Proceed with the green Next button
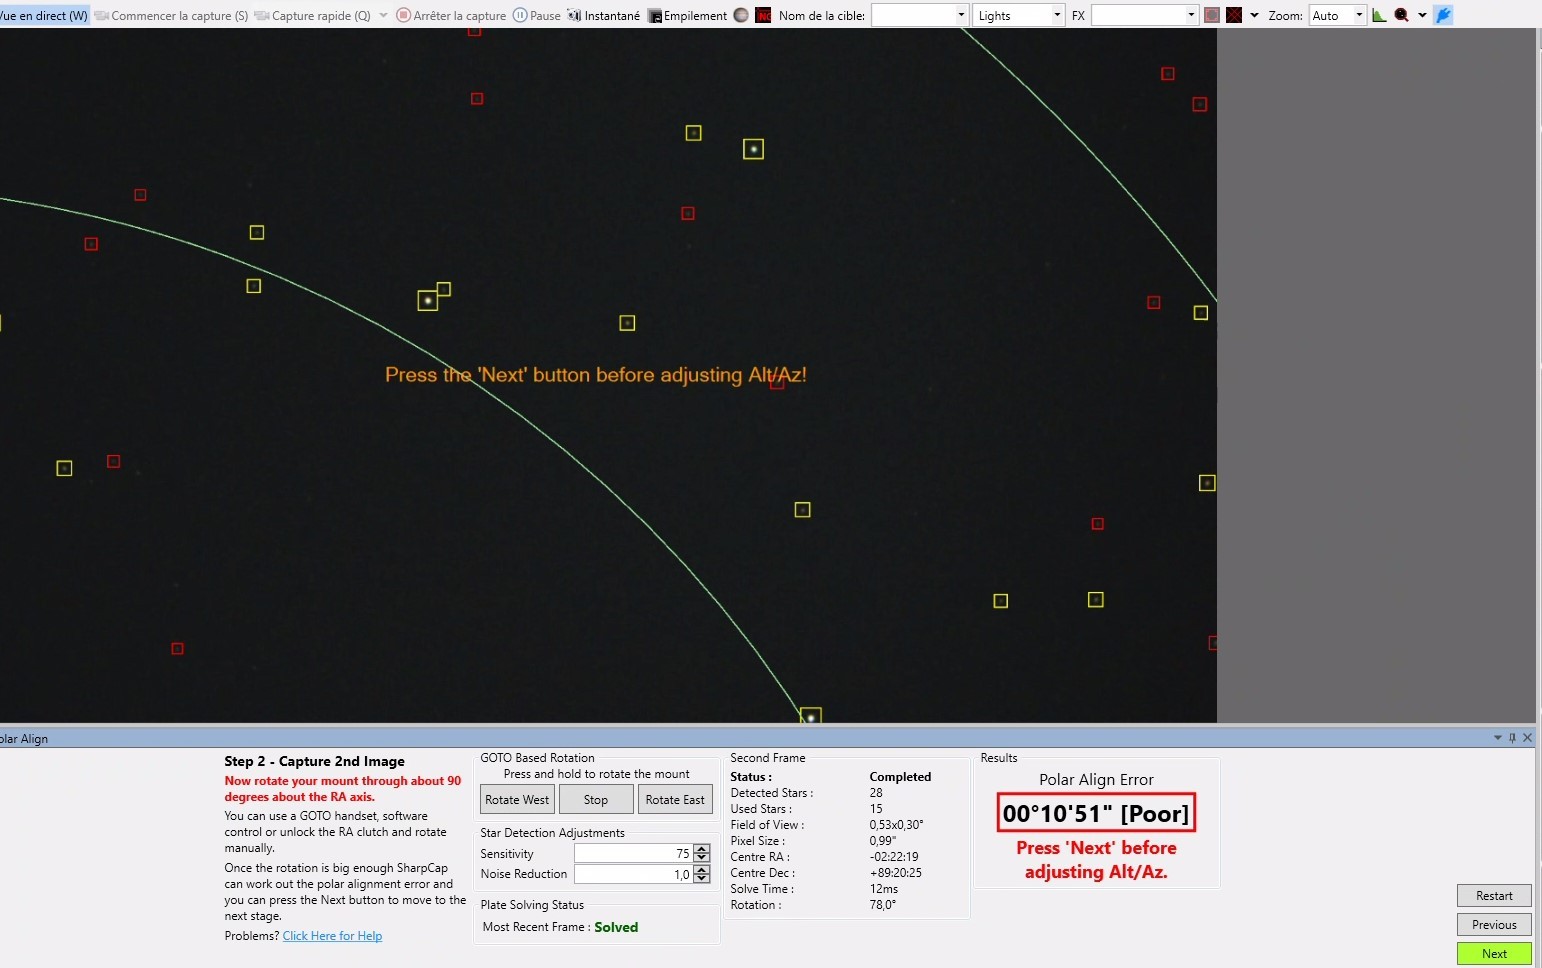 [x=1494, y=954]
